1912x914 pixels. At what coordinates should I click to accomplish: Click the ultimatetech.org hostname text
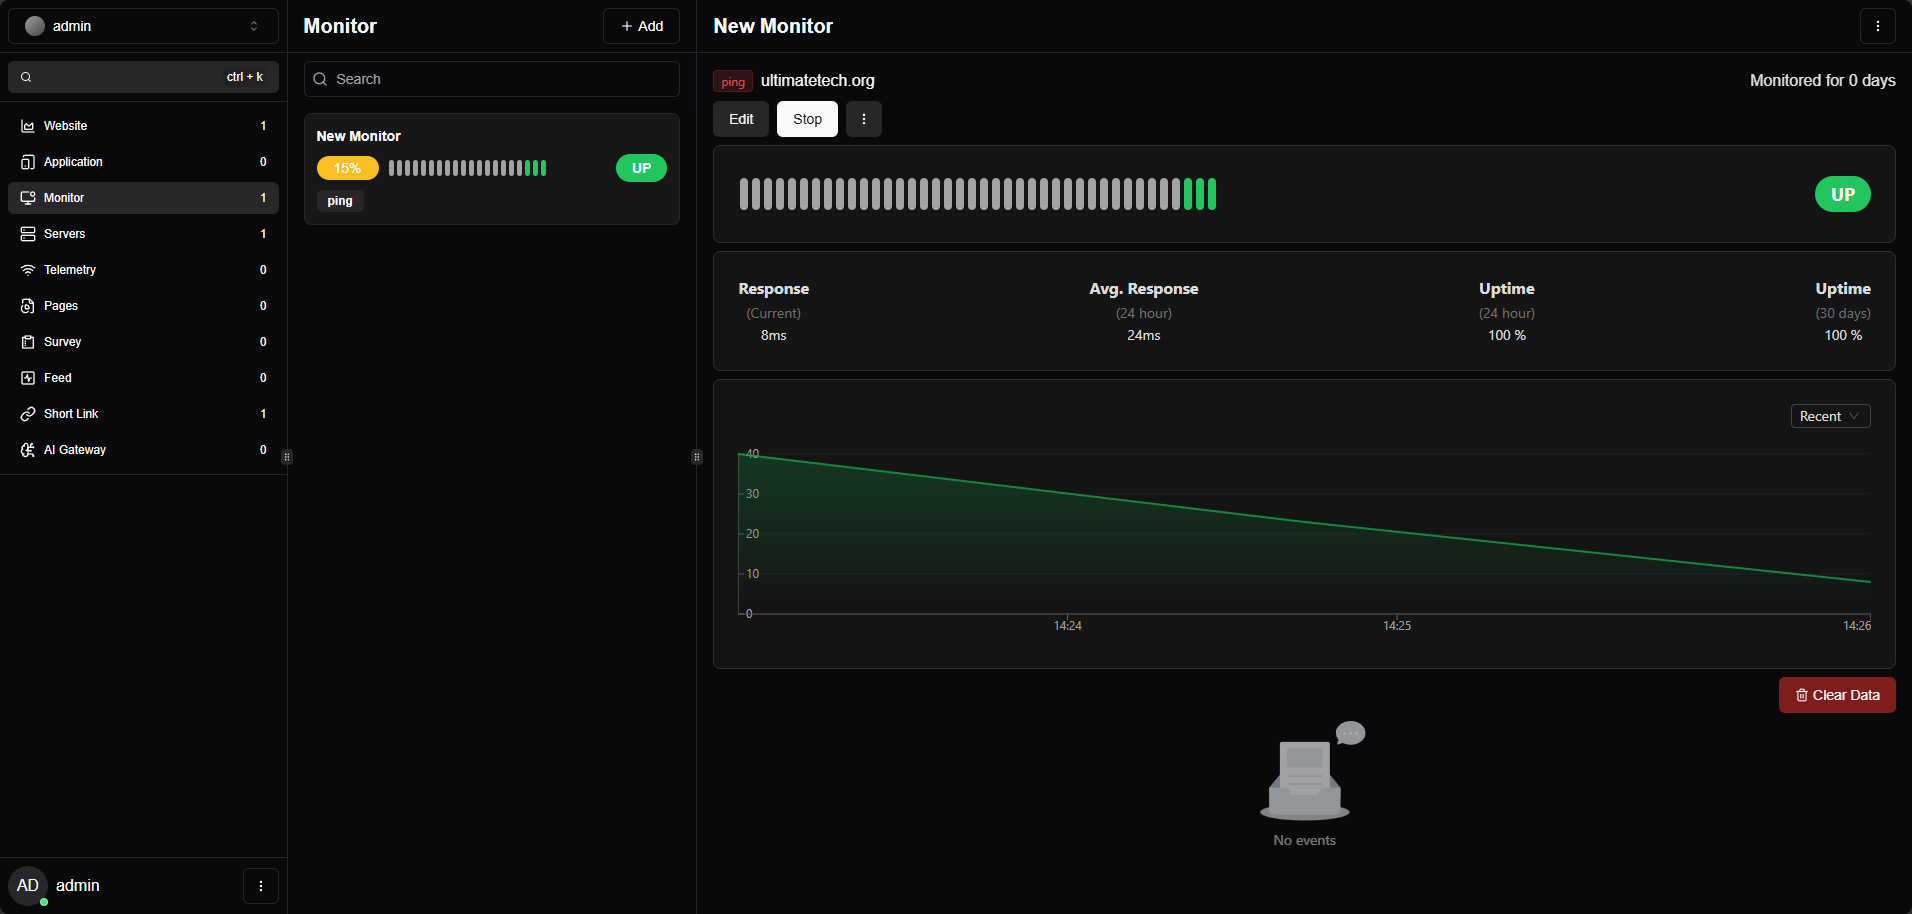817,80
